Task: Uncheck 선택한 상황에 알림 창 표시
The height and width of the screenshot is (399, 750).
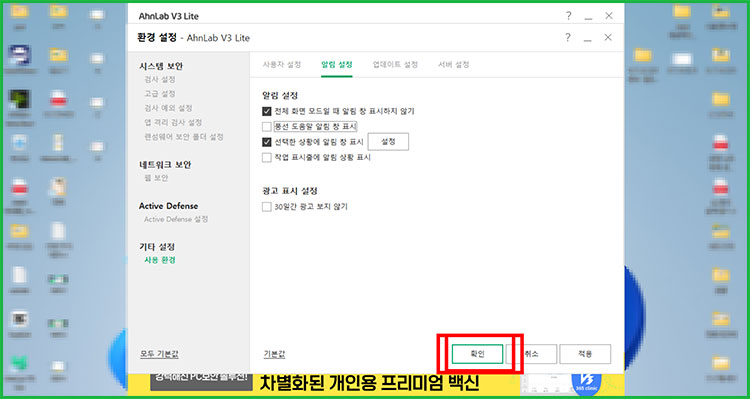Action: 266,142
